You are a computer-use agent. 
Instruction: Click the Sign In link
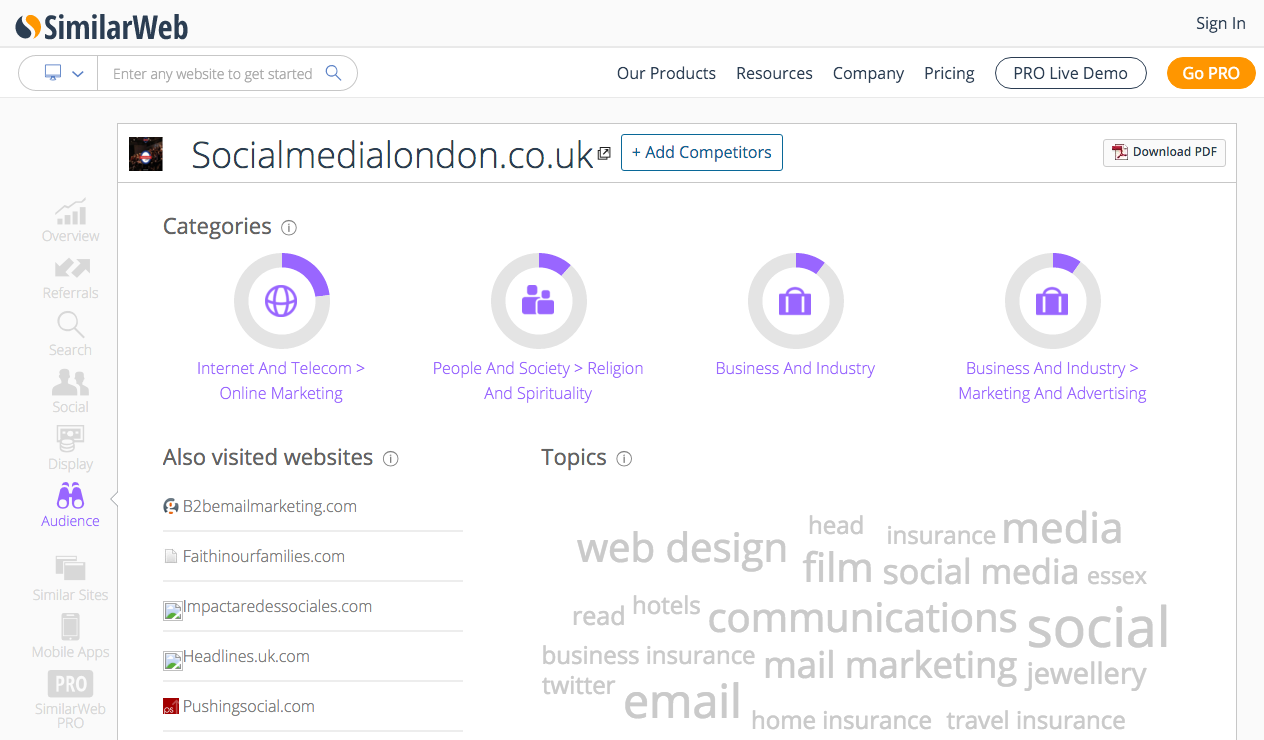1221,23
